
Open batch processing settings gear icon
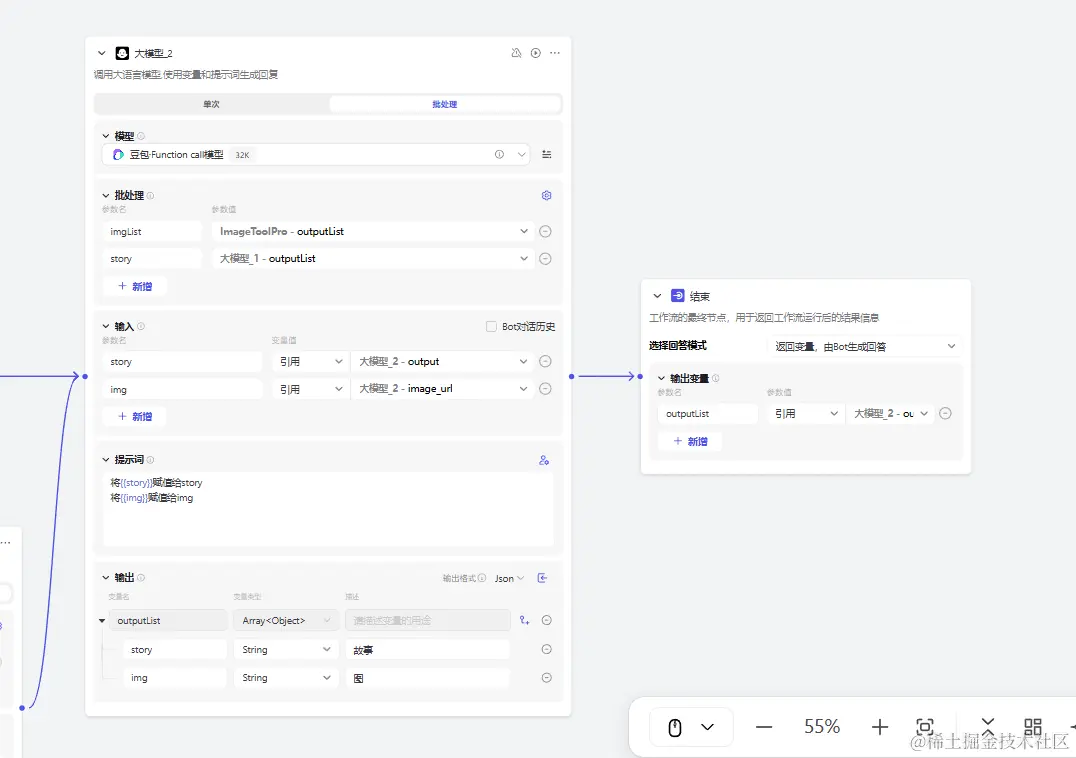coord(546,196)
